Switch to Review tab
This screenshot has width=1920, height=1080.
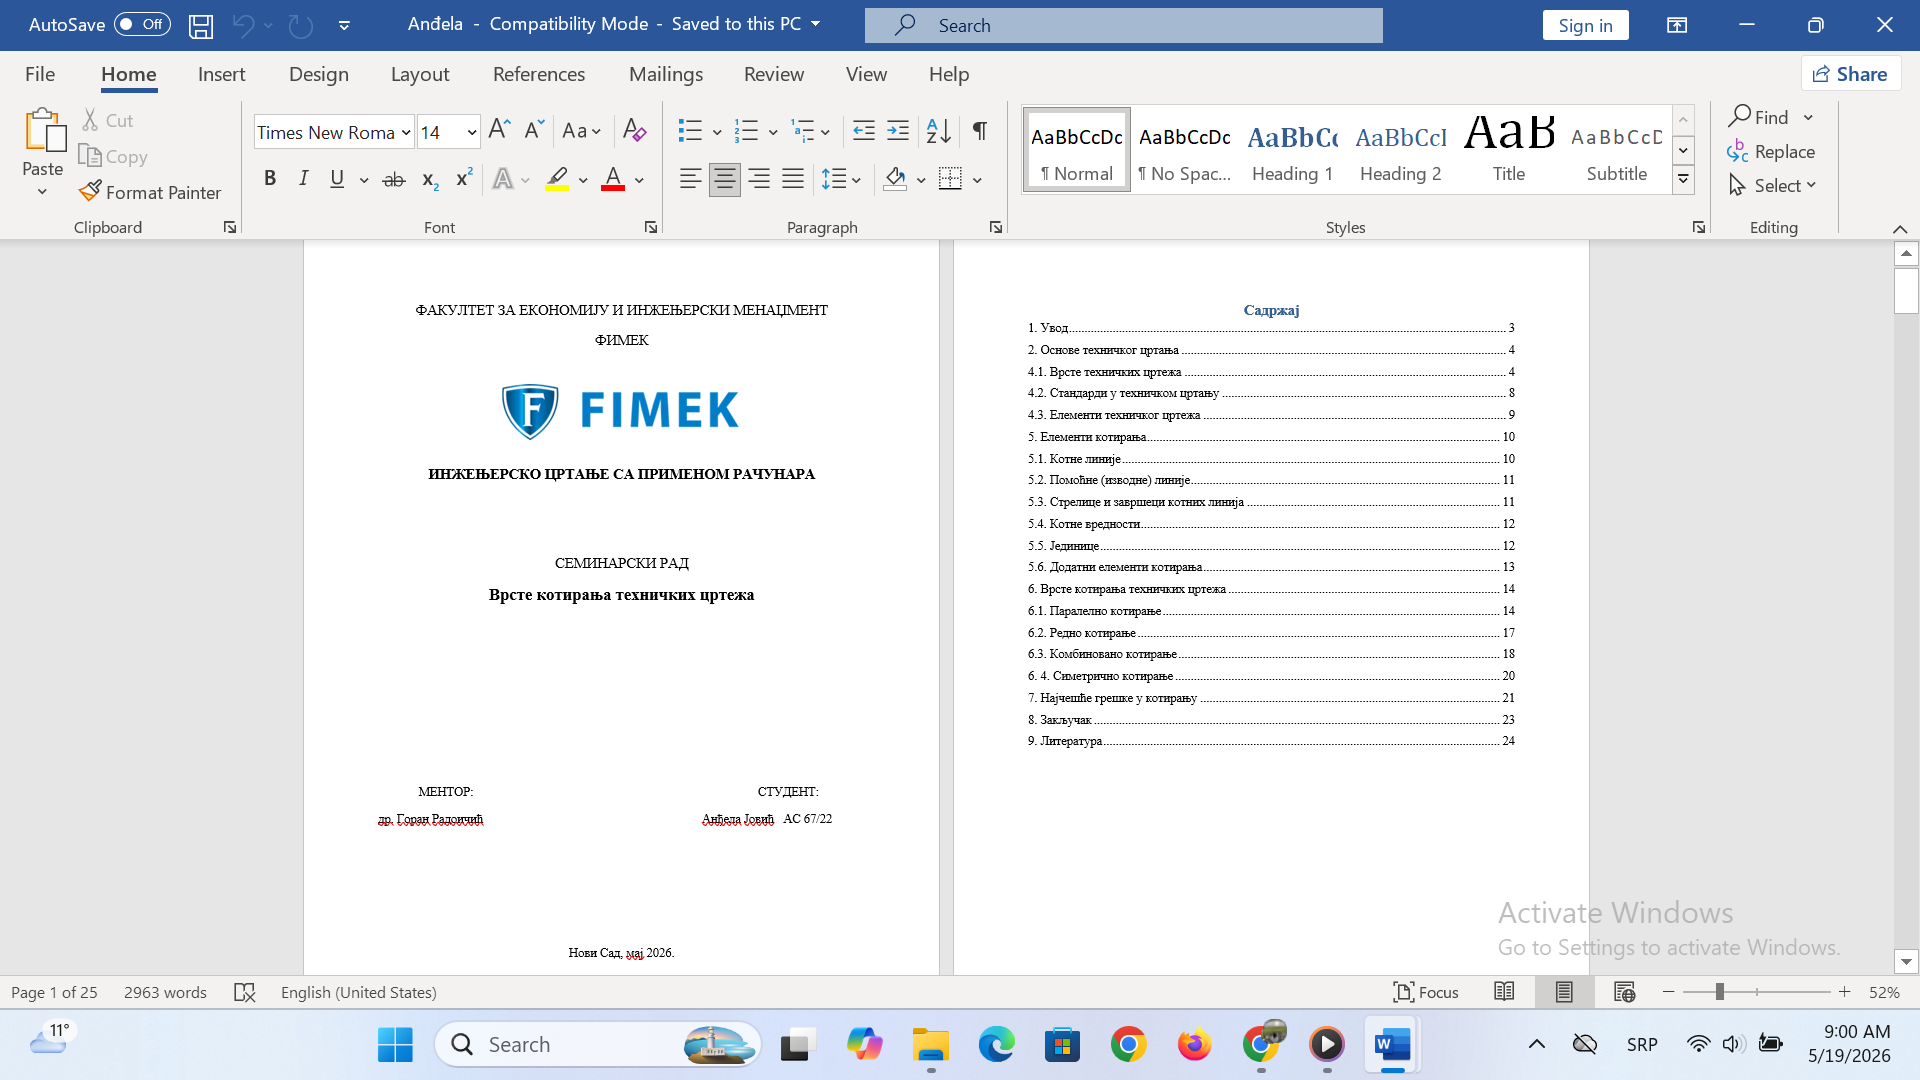[774, 74]
